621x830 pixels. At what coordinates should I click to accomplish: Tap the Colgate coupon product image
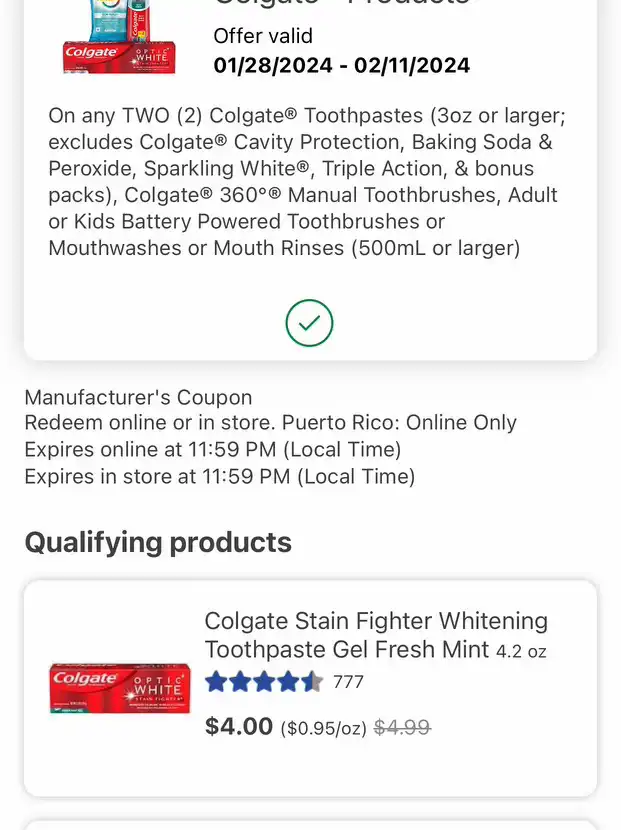(x=119, y=37)
